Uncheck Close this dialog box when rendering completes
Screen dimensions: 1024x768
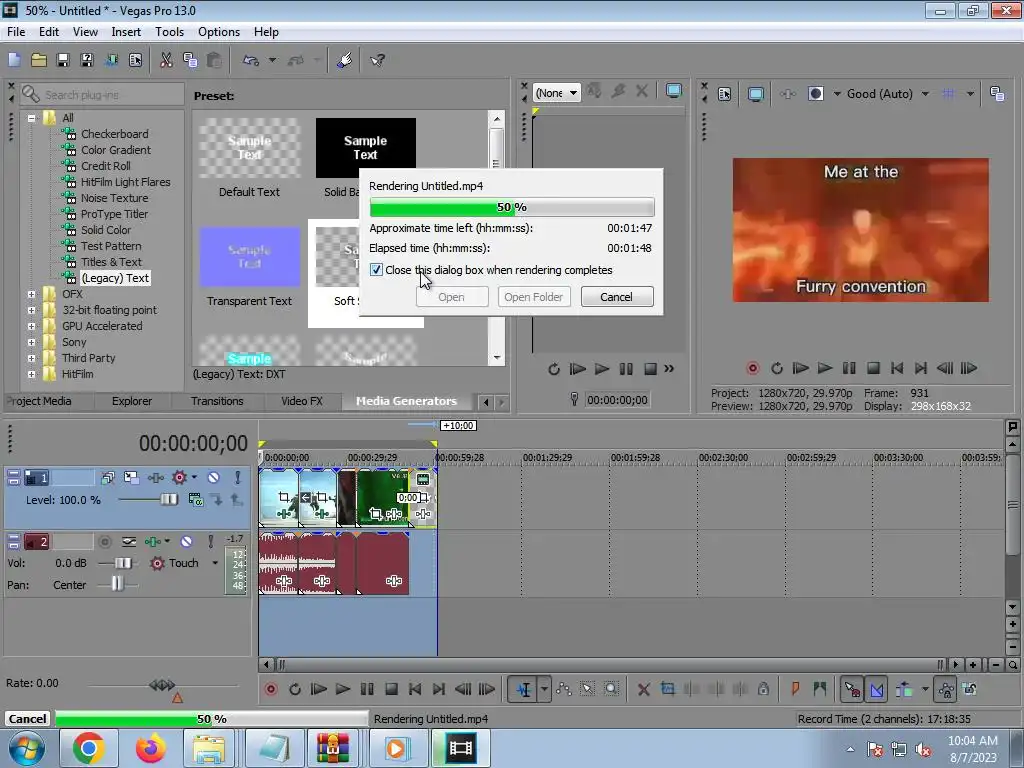376,270
